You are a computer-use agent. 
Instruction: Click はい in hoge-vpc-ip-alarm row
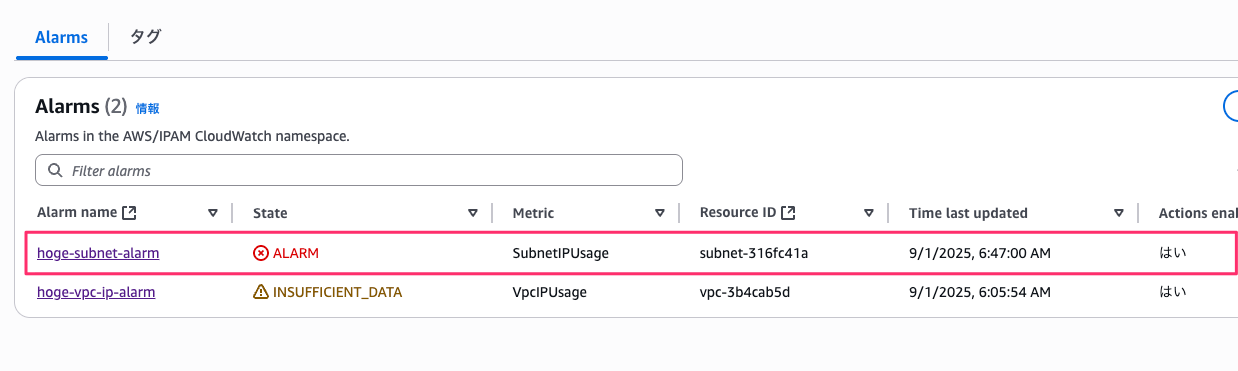pyautogui.click(x=1172, y=292)
